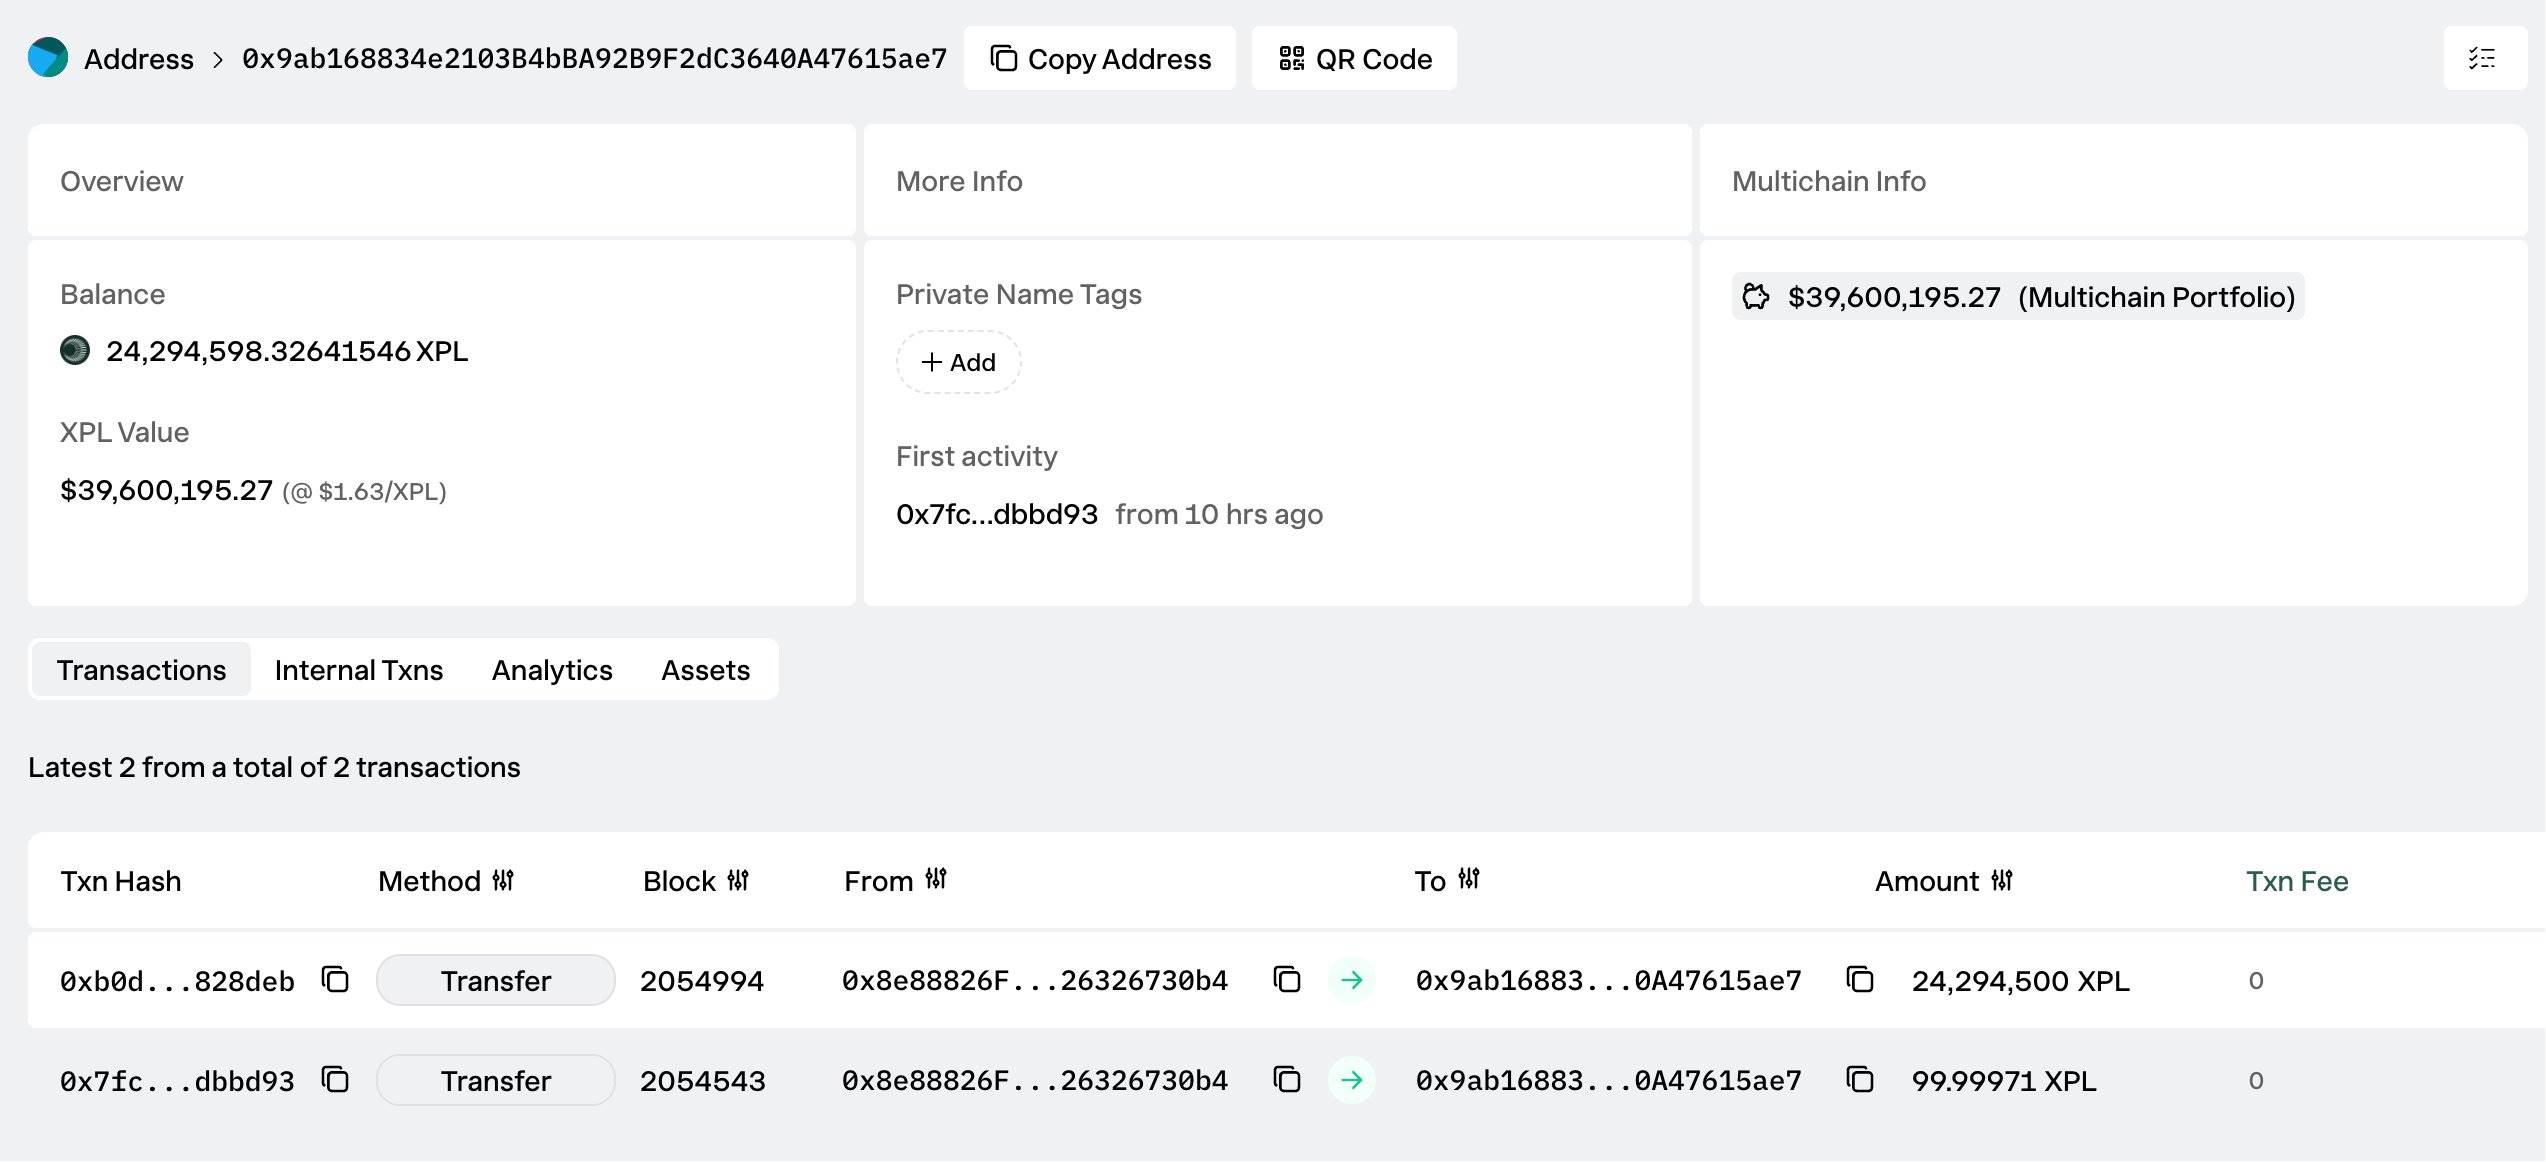Click the Copy Address button
Screen dimensions: 2546x1162
(x=1100, y=59)
